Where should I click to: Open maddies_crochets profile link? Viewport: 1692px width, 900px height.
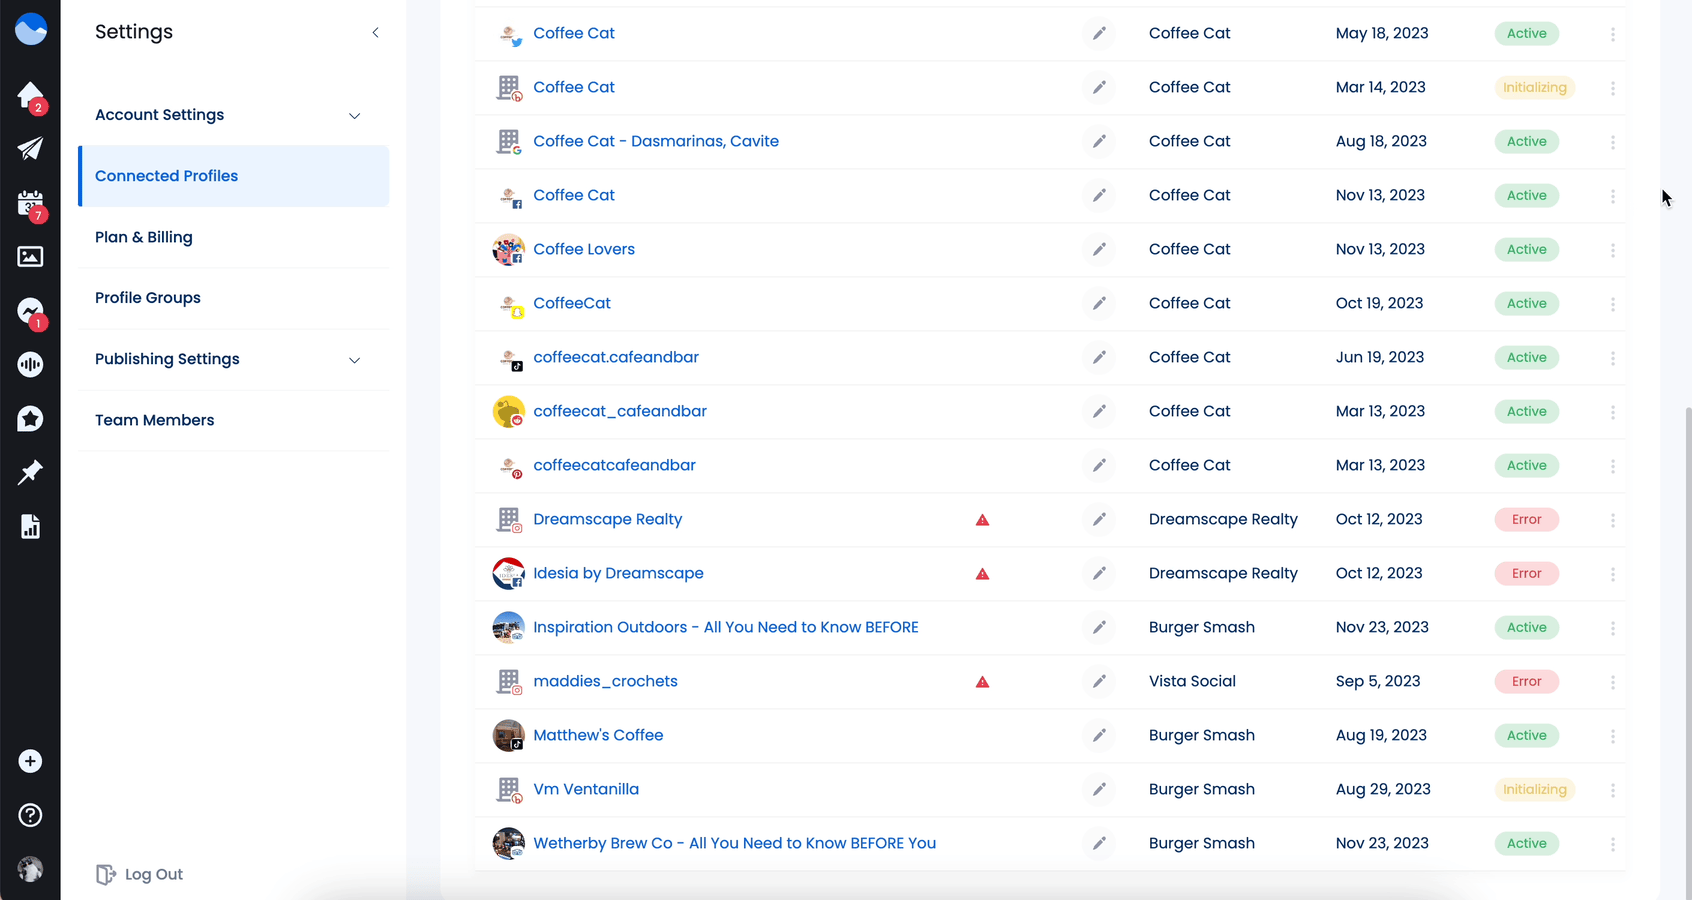(605, 681)
